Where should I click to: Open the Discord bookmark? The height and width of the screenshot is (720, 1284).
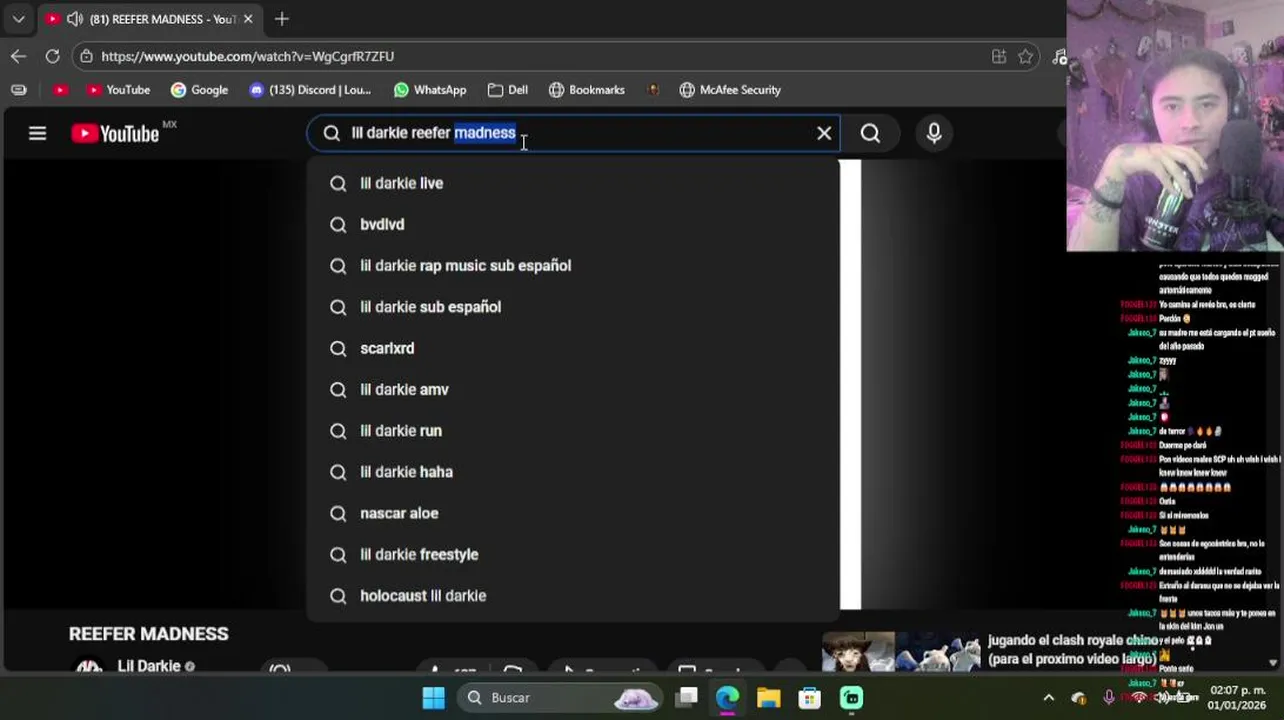[310, 90]
